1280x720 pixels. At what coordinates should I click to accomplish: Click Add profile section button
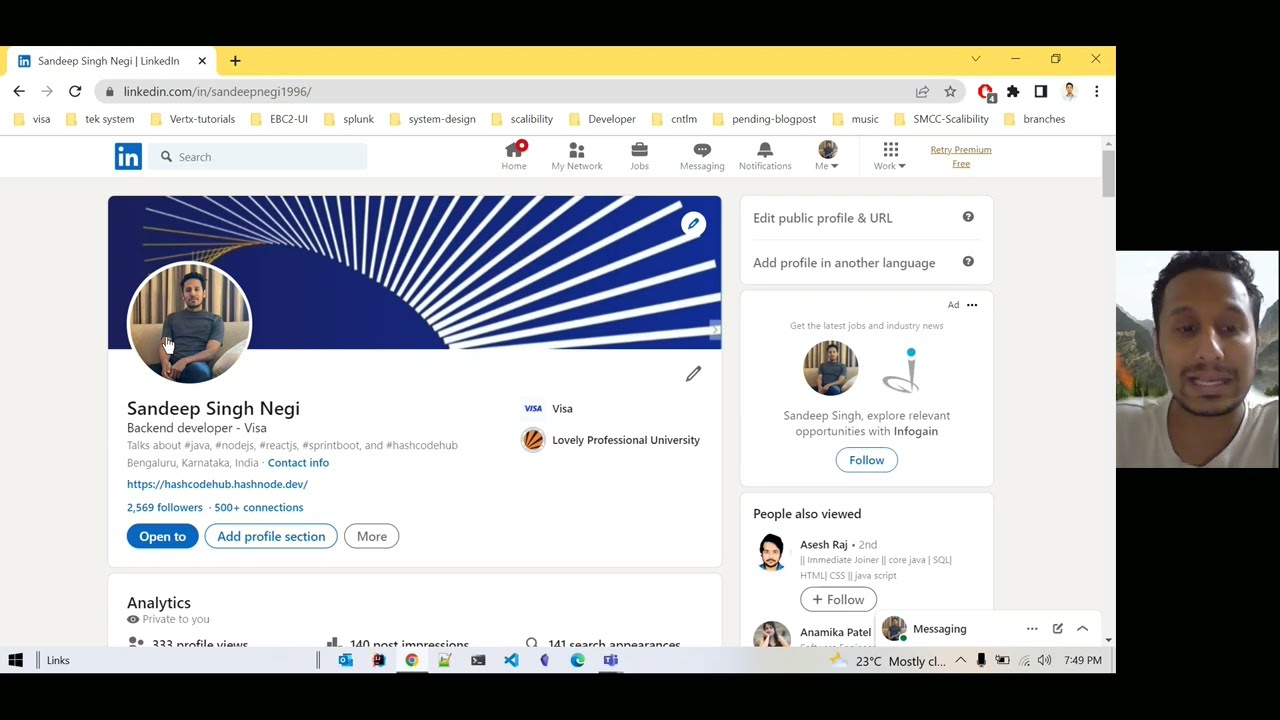tap(271, 537)
